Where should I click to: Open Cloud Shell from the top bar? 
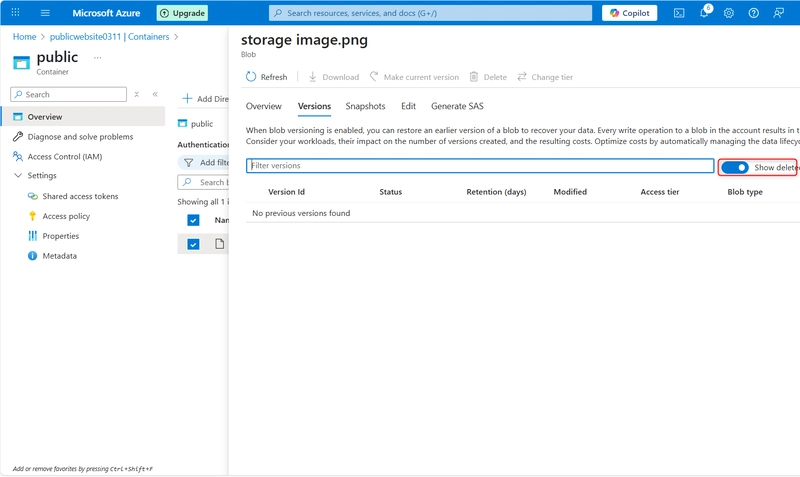tap(679, 13)
